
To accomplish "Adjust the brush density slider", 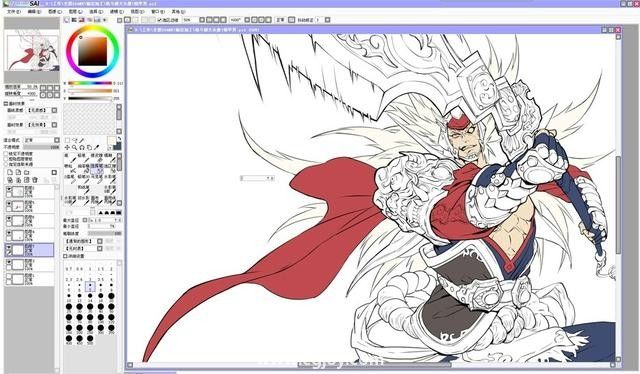I will click(105, 233).
